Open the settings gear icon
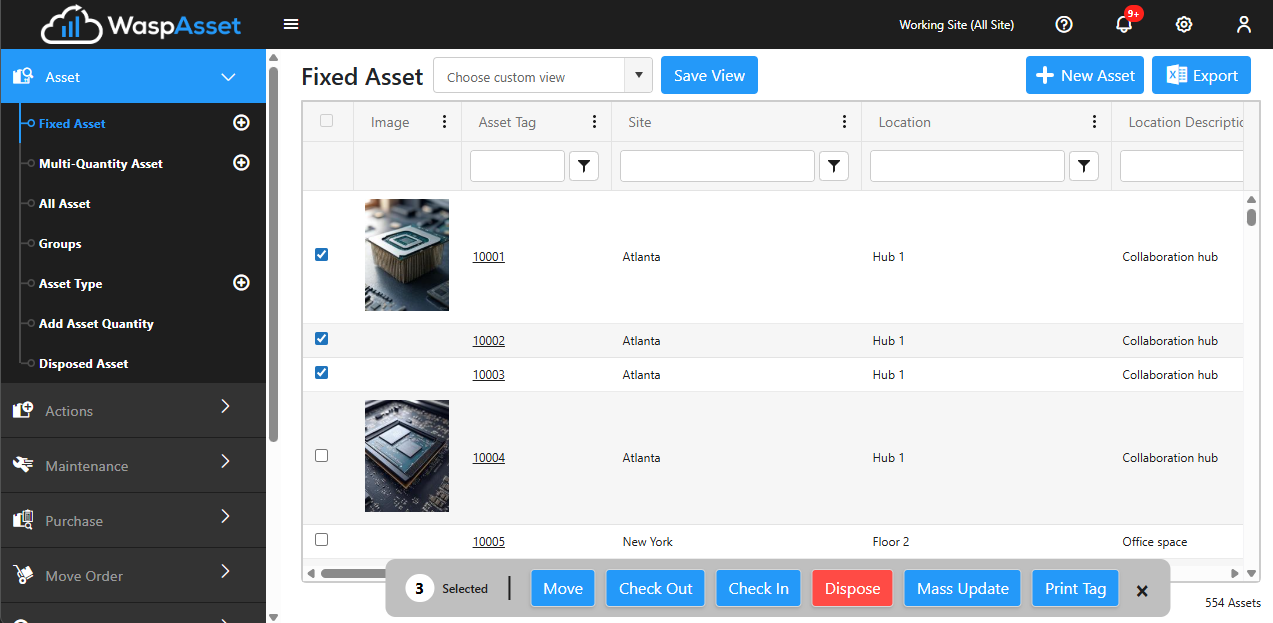The width and height of the screenshot is (1273, 623). pyautogui.click(x=1184, y=24)
